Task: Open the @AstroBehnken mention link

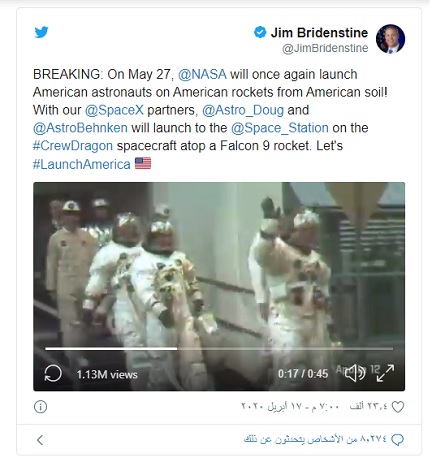Action: click(x=80, y=128)
